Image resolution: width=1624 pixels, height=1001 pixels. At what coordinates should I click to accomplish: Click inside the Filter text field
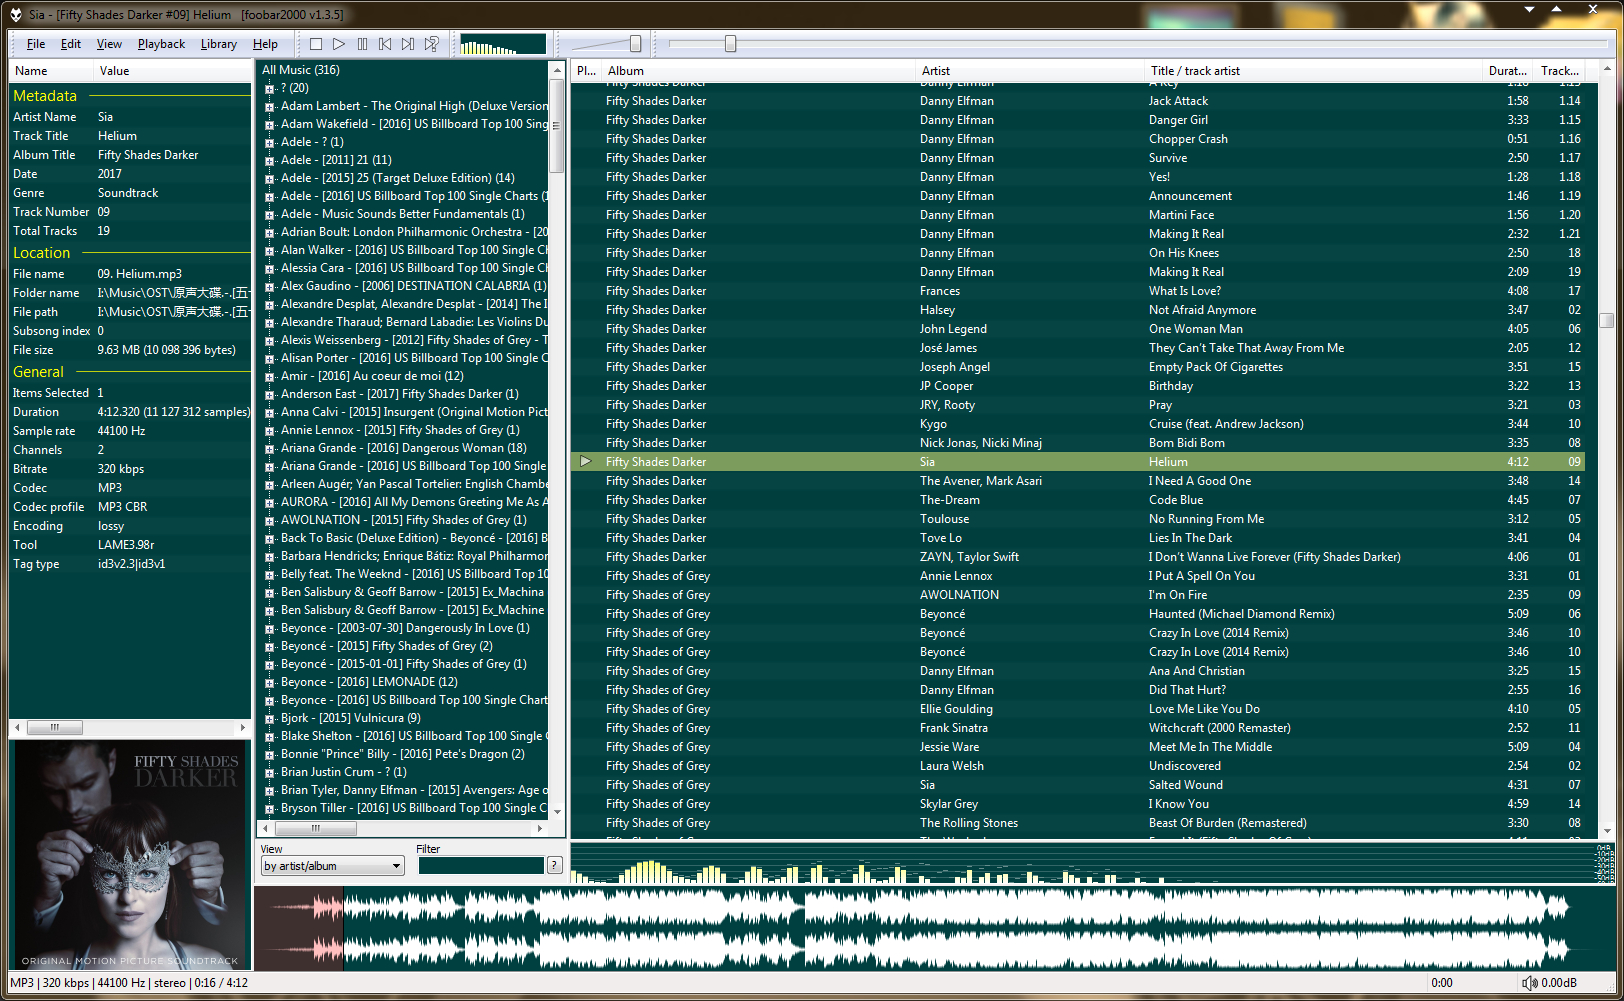(480, 865)
